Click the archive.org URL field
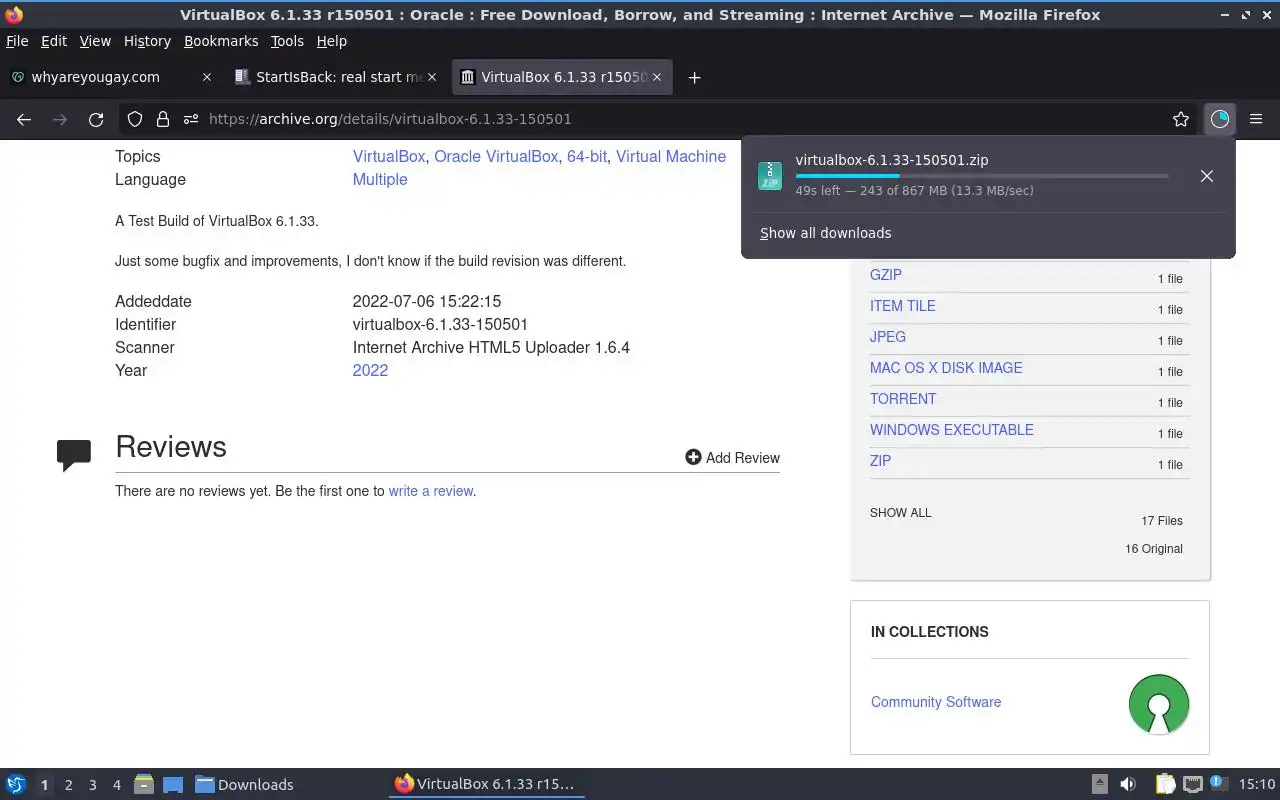 pos(660,119)
